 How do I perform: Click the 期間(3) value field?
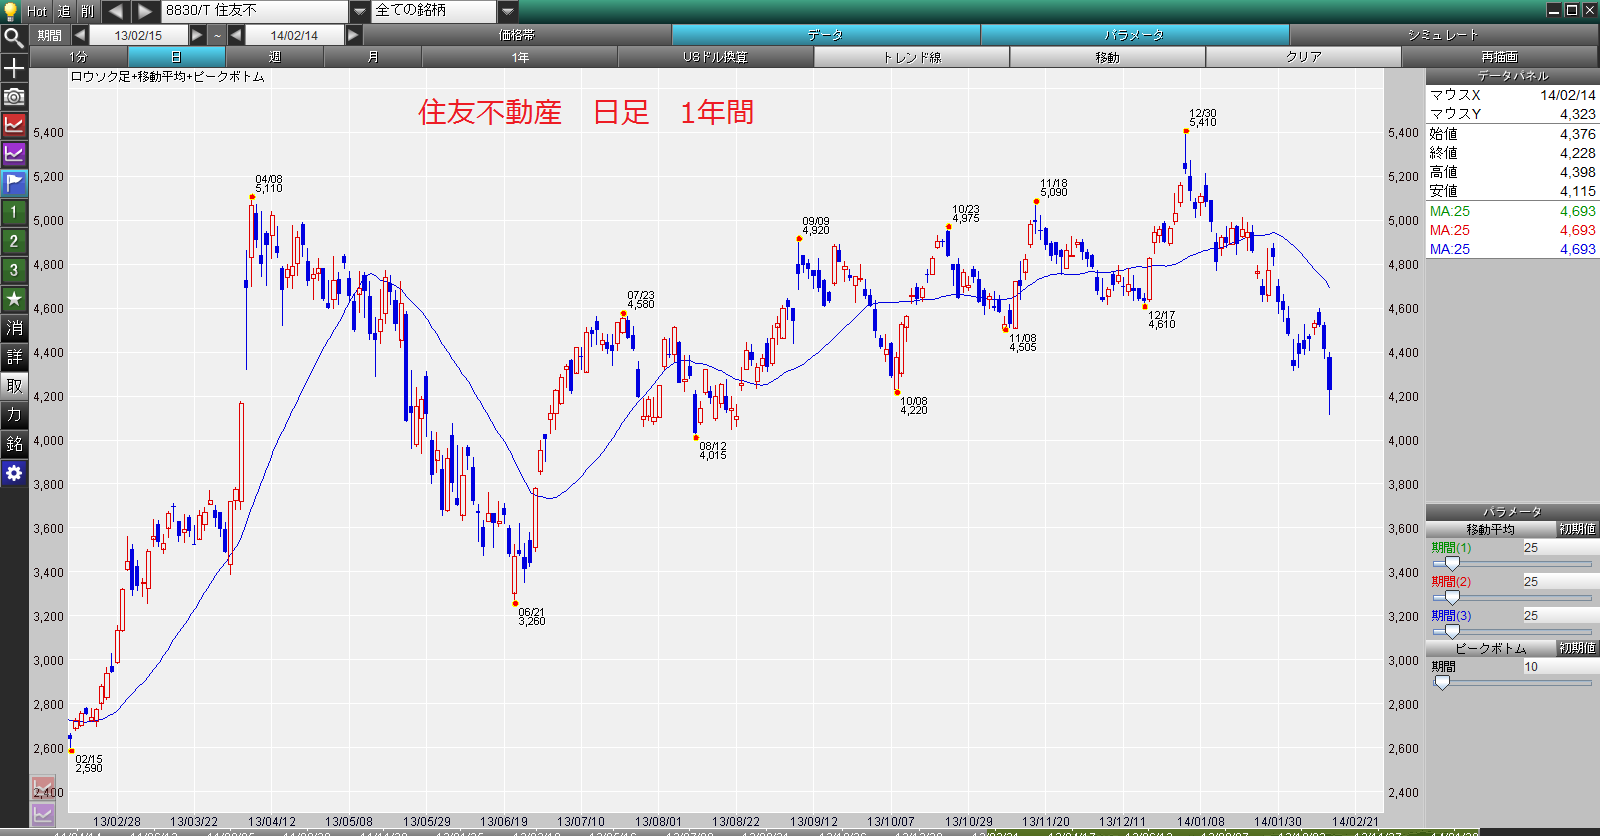pyautogui.click(x=1560, y=616)
